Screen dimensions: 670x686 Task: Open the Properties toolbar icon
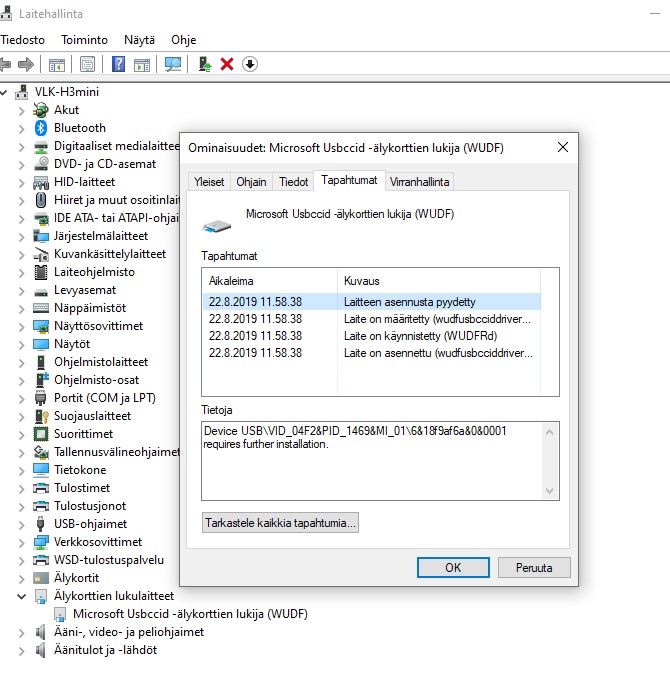(x=87, y=65)
